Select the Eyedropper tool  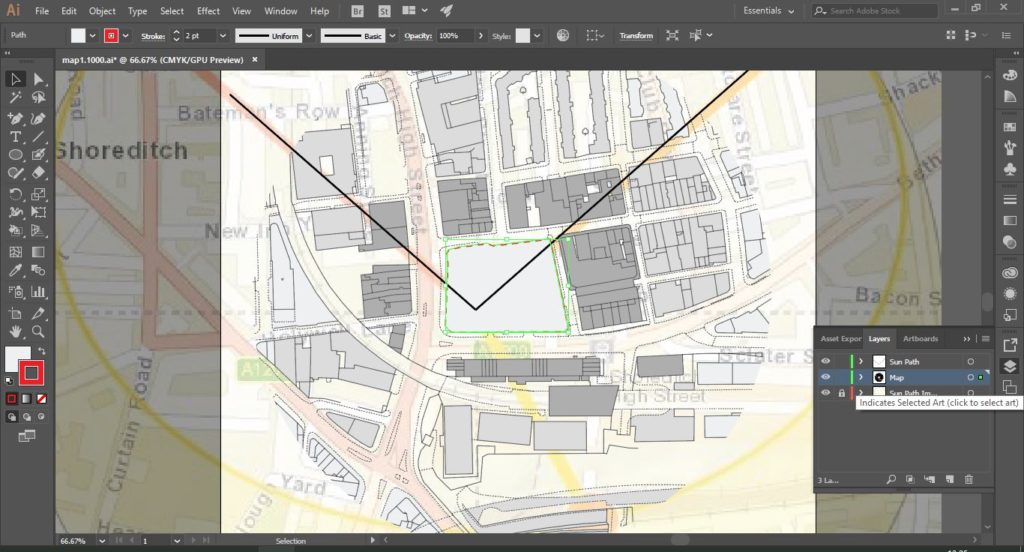click(15, 270)
